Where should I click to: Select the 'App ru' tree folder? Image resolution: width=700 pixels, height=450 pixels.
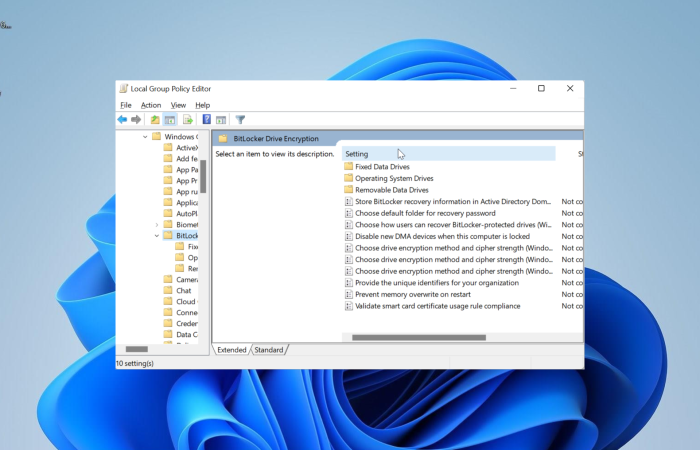coord(181,192)
